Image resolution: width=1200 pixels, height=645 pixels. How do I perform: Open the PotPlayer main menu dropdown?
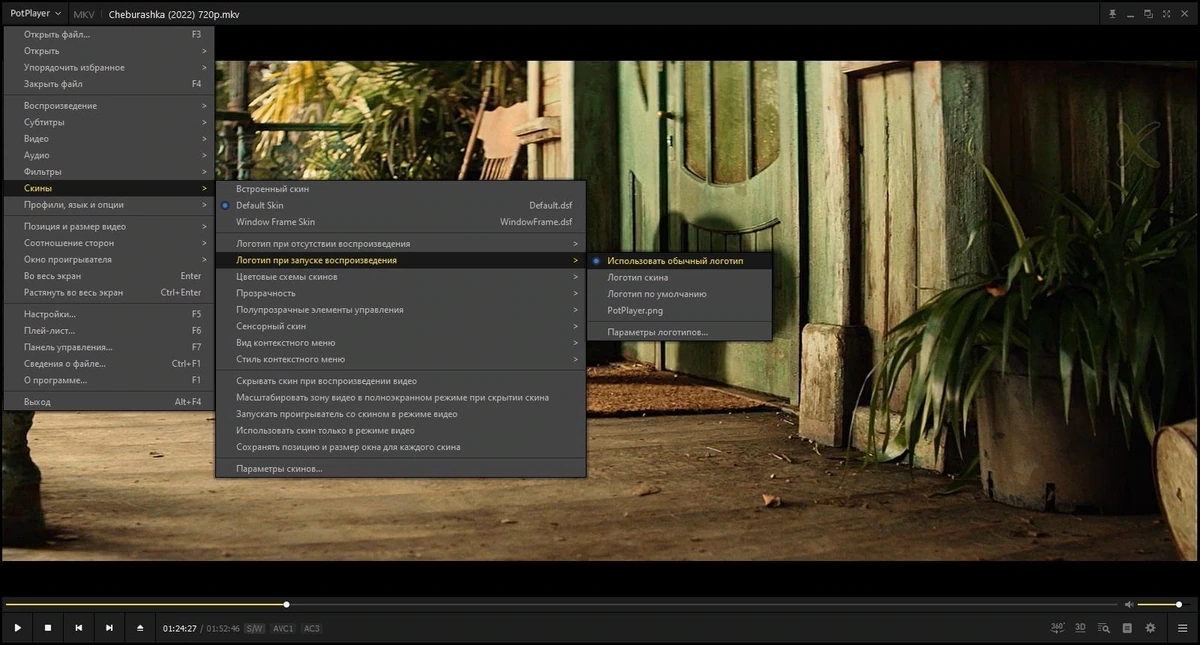point(35,14)
